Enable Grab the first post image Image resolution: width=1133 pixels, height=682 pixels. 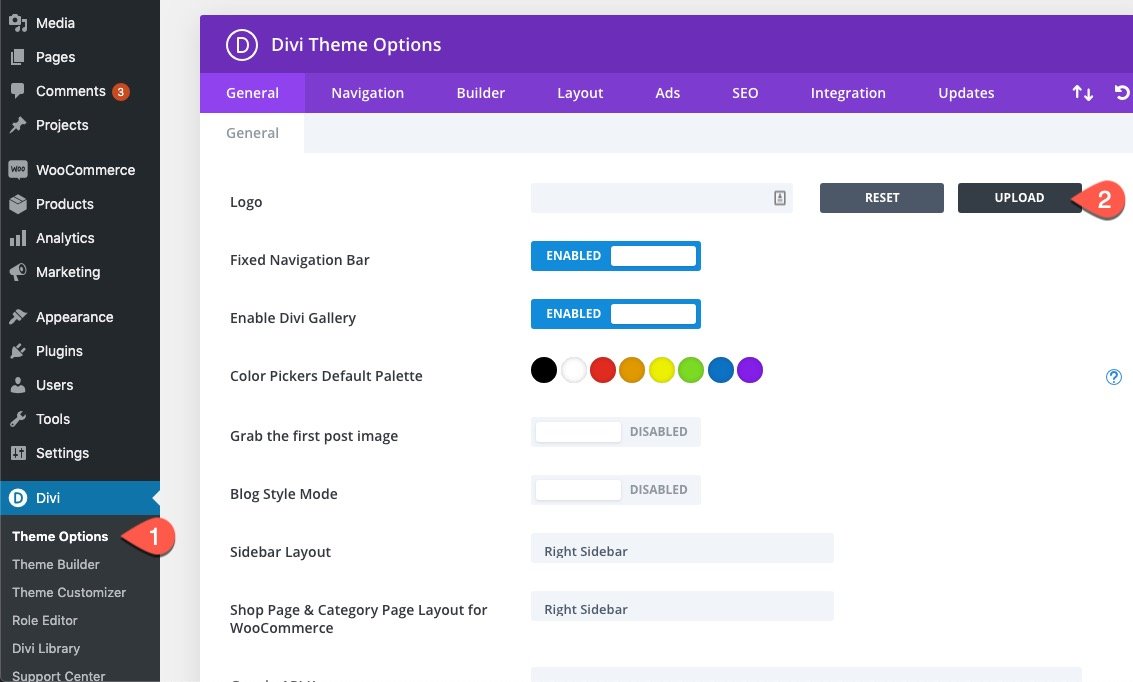[x=616, y=431]
